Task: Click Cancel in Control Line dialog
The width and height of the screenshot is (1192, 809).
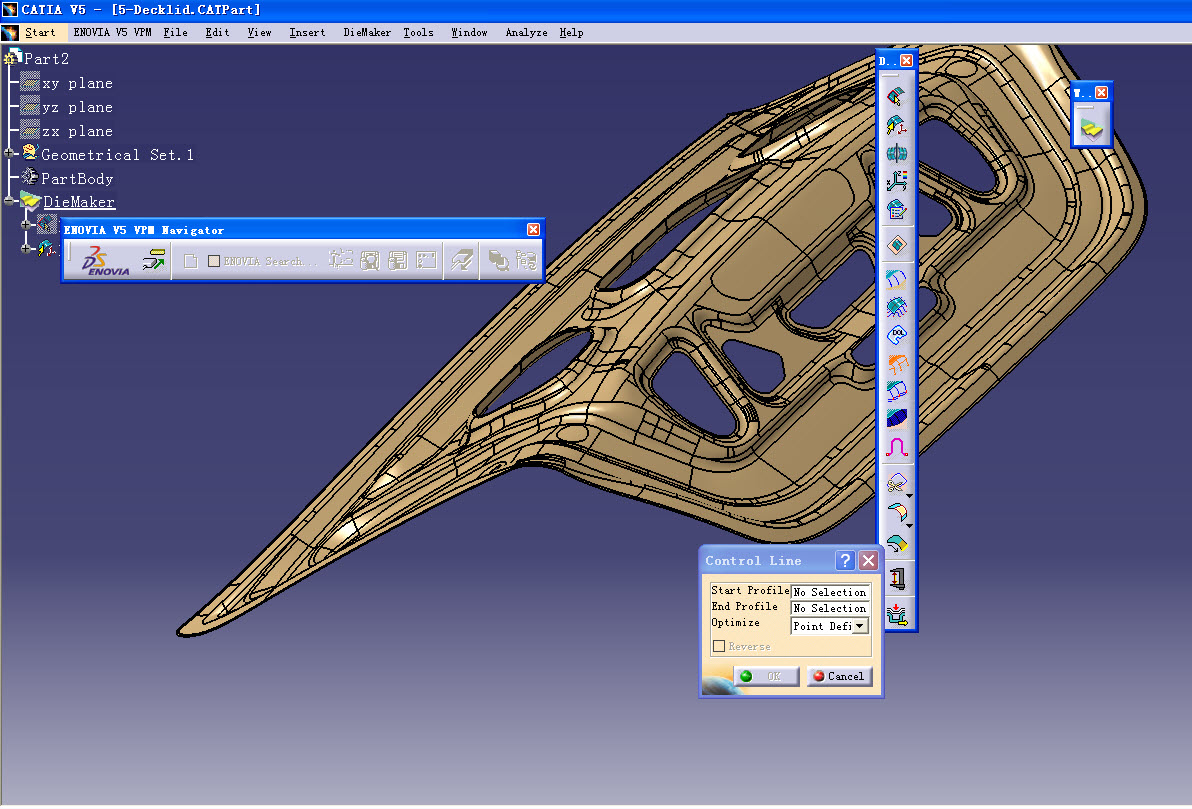Action: [839, 676]
